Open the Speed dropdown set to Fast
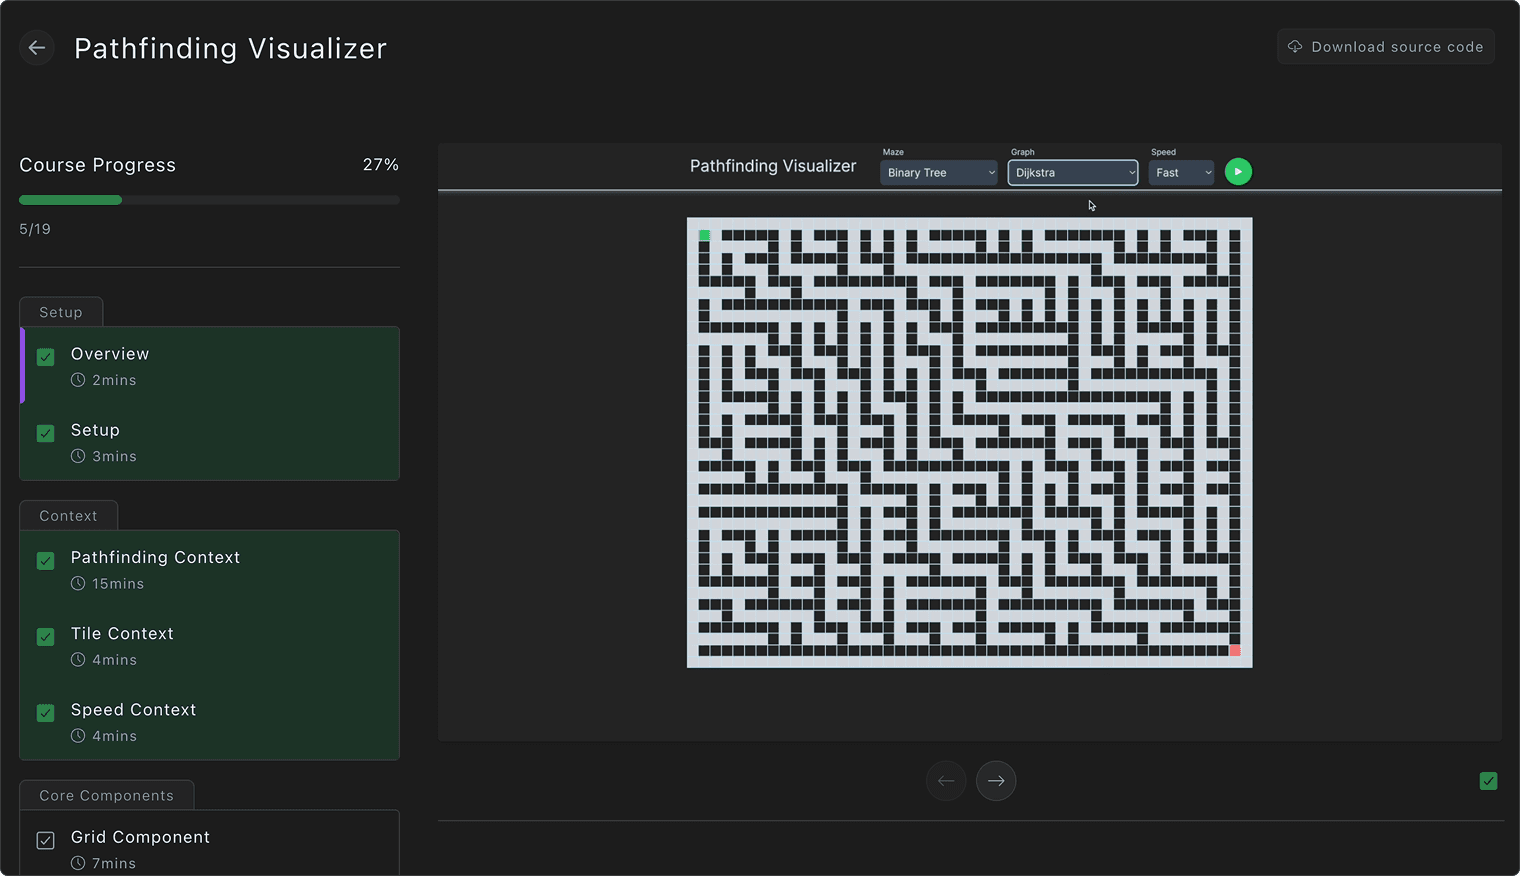Image resolution: width=1520 pixels, height=876 pixels. (x=1181, y=173)
